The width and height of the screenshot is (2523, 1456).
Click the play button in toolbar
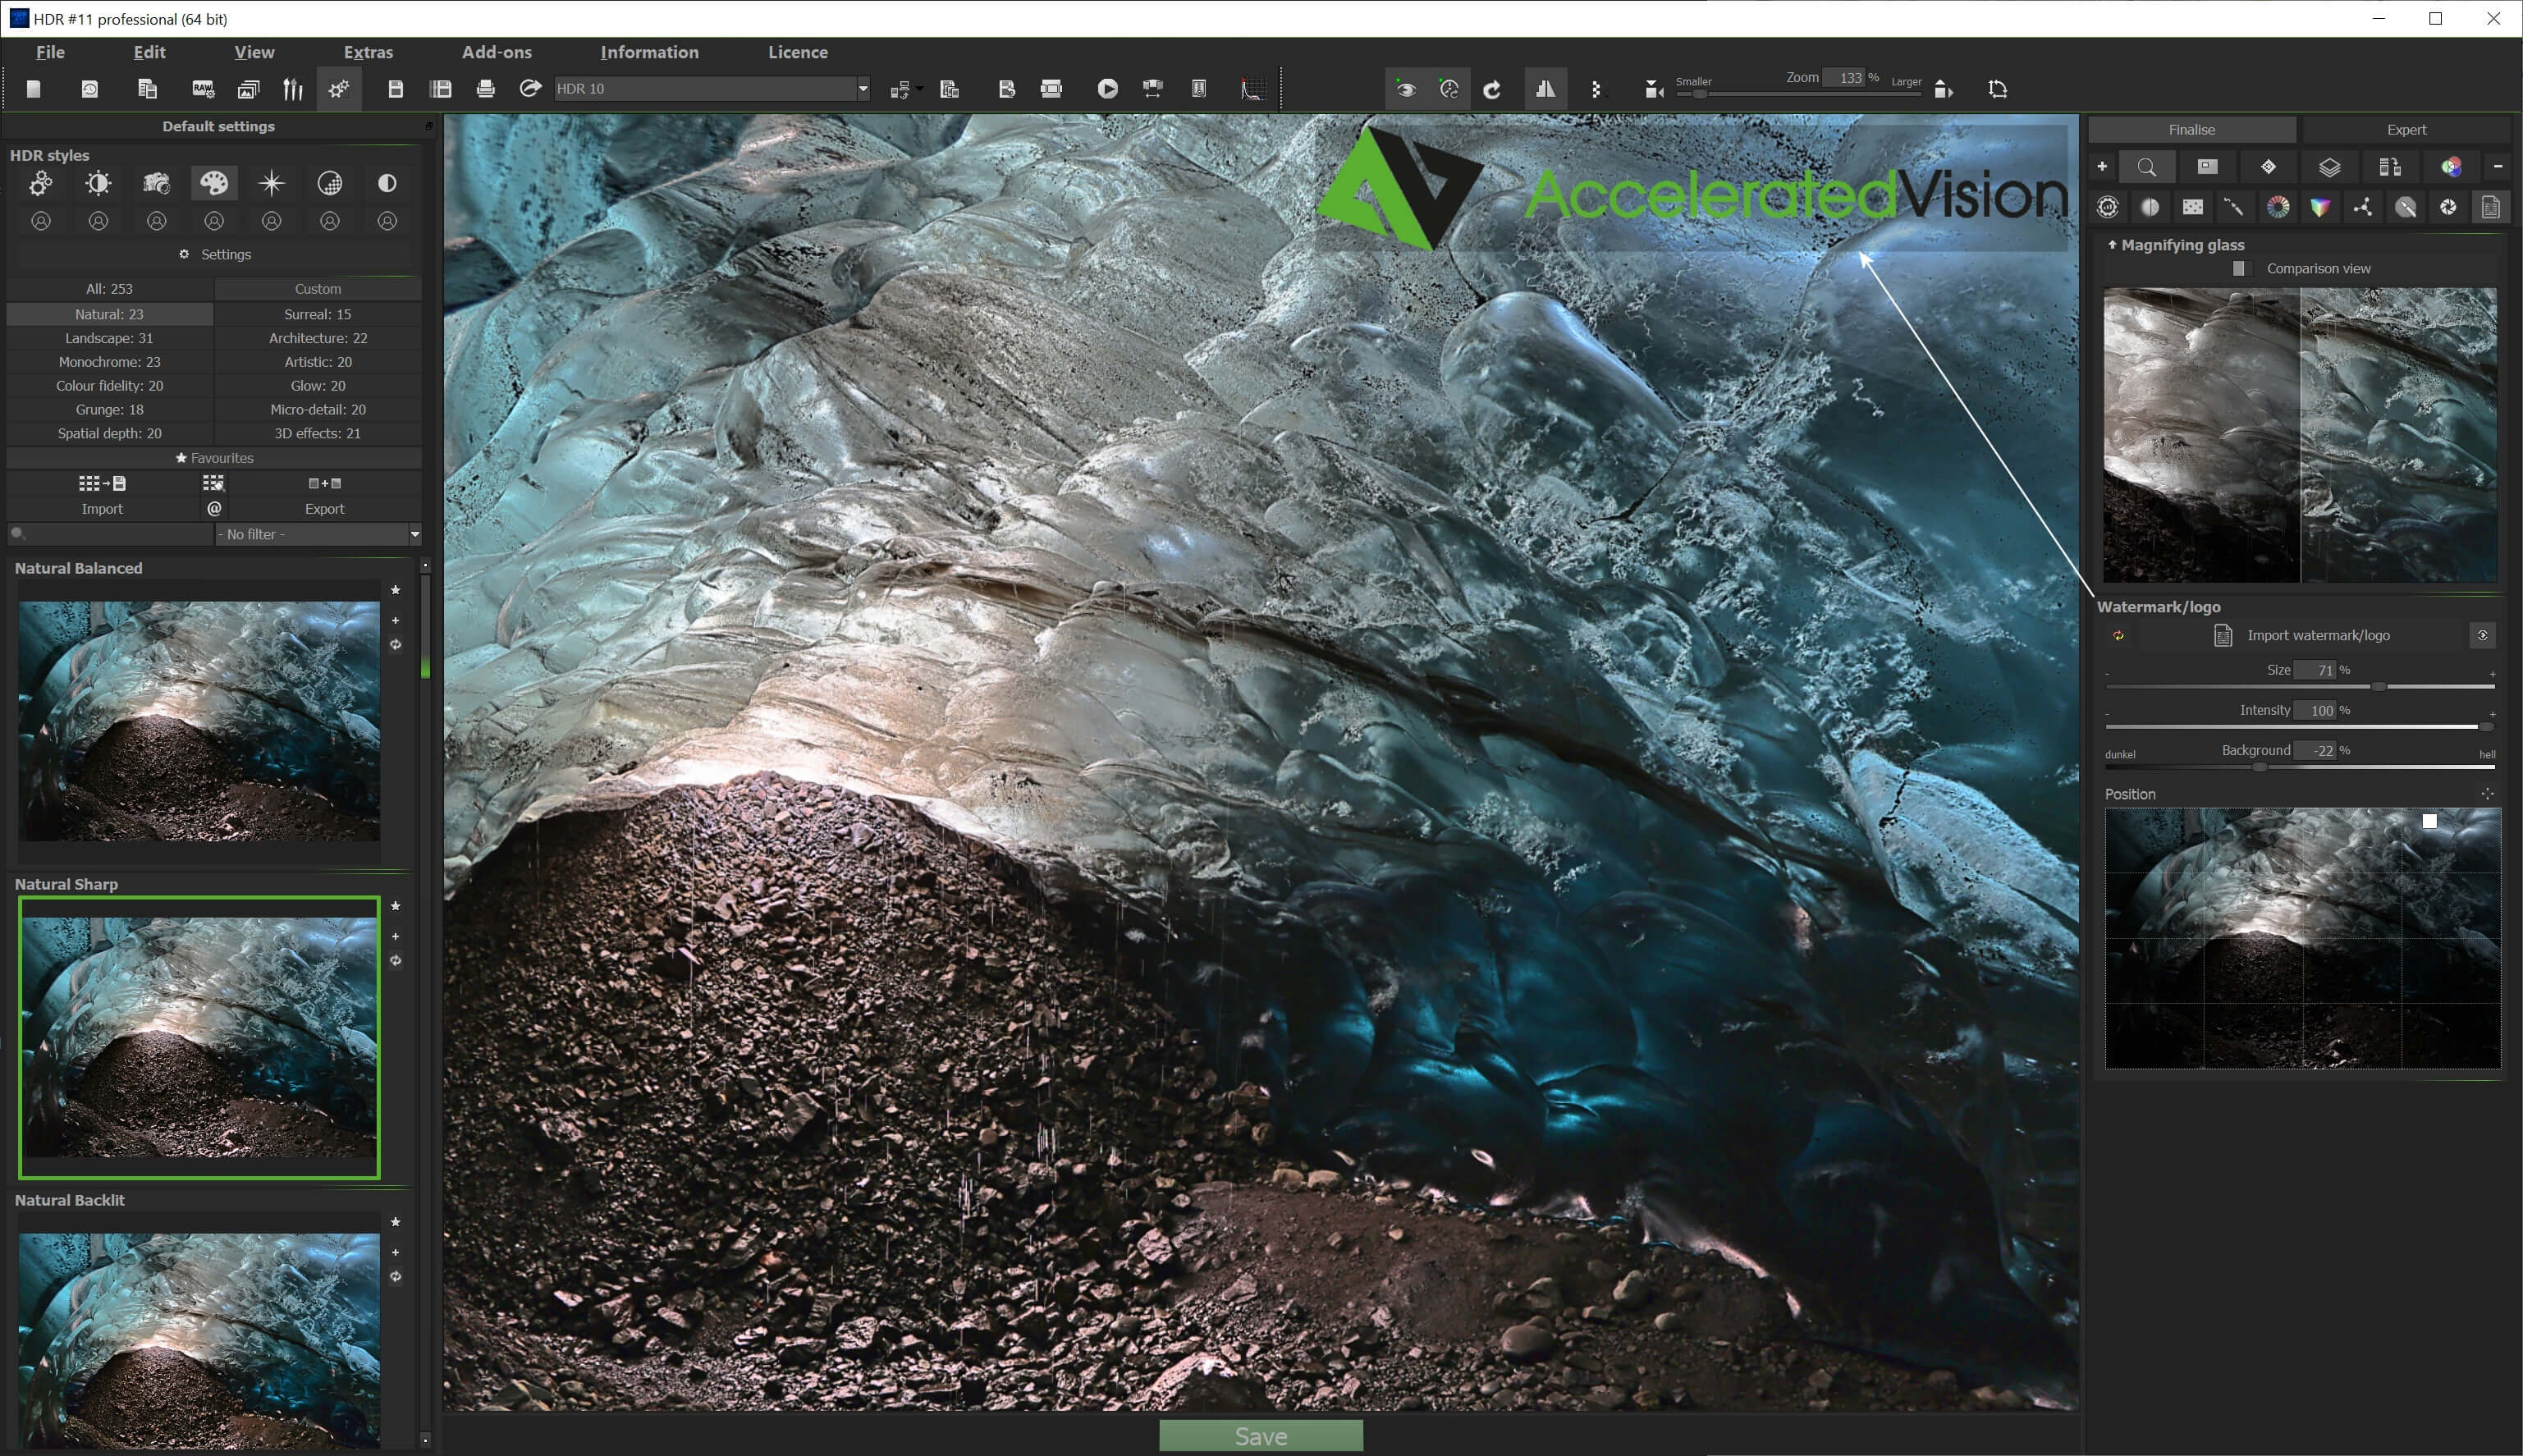tap(1107, 89)
